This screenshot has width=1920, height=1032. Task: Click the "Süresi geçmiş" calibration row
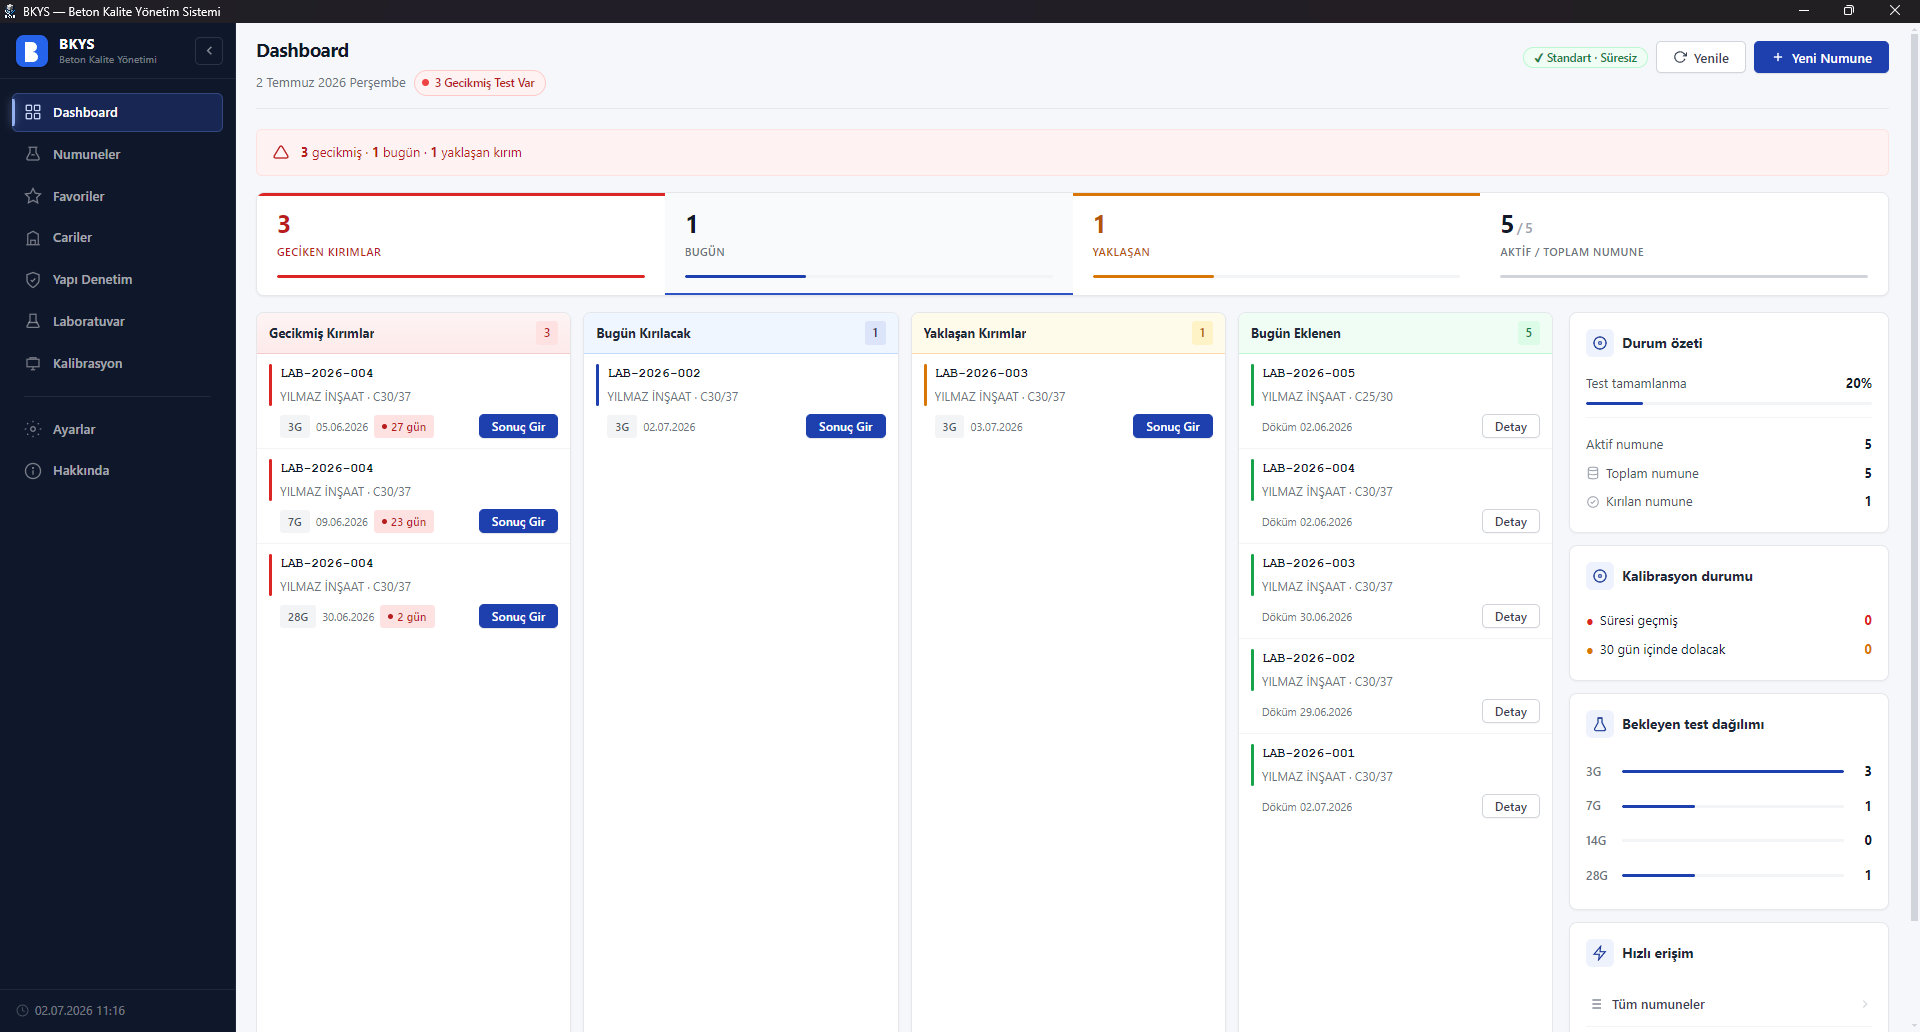(1728, 621)
